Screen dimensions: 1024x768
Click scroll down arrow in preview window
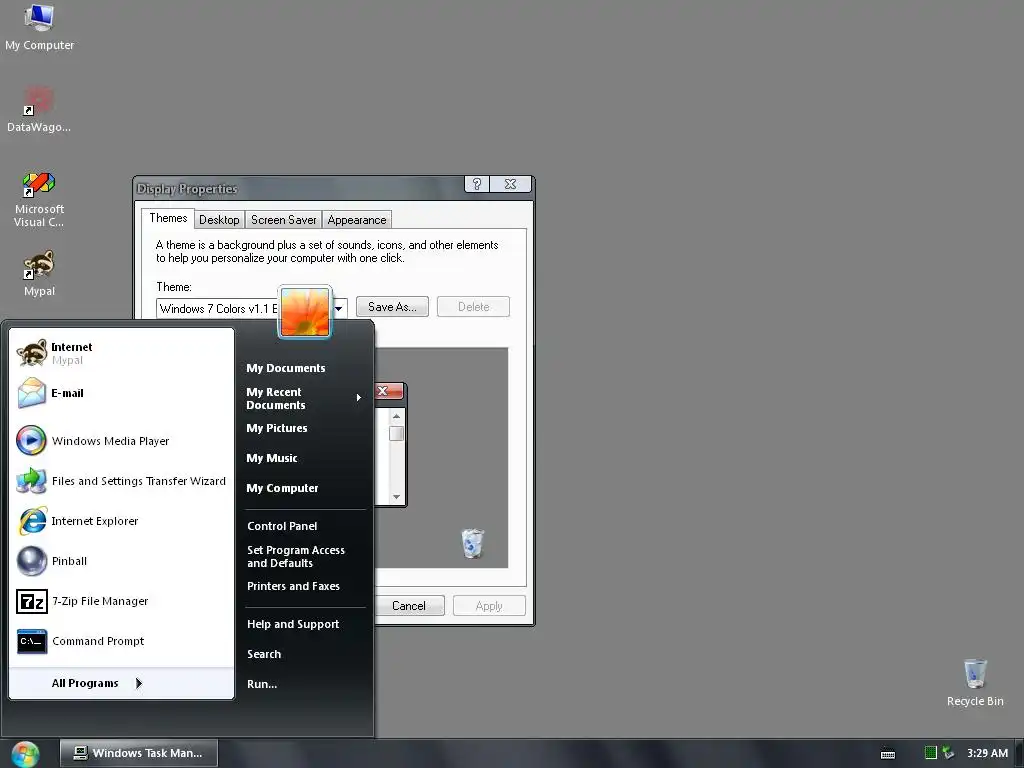coord(396,497)
